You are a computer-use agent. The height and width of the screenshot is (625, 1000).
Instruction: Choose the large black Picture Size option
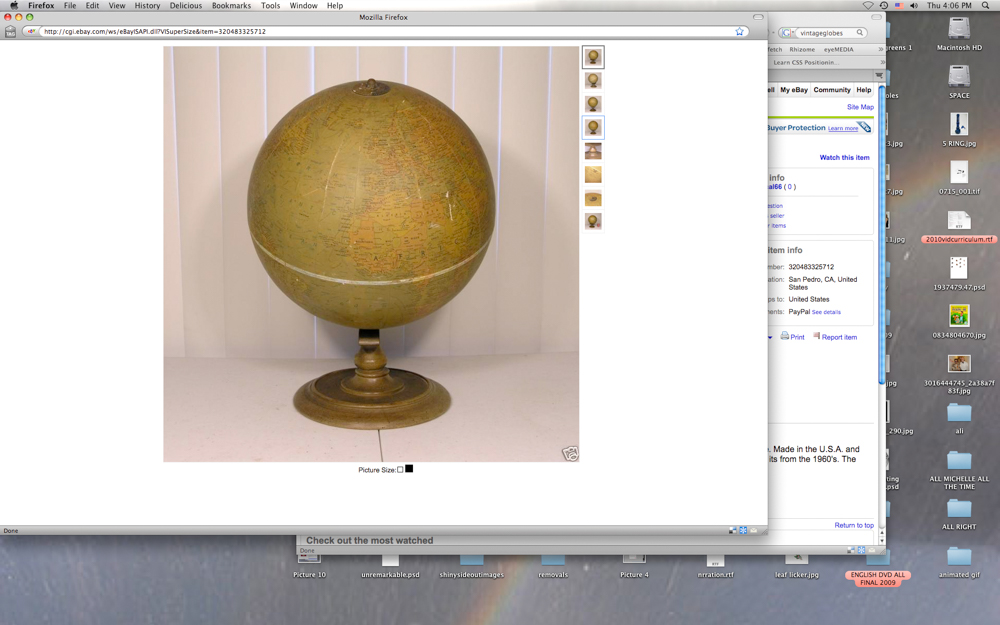409,469
